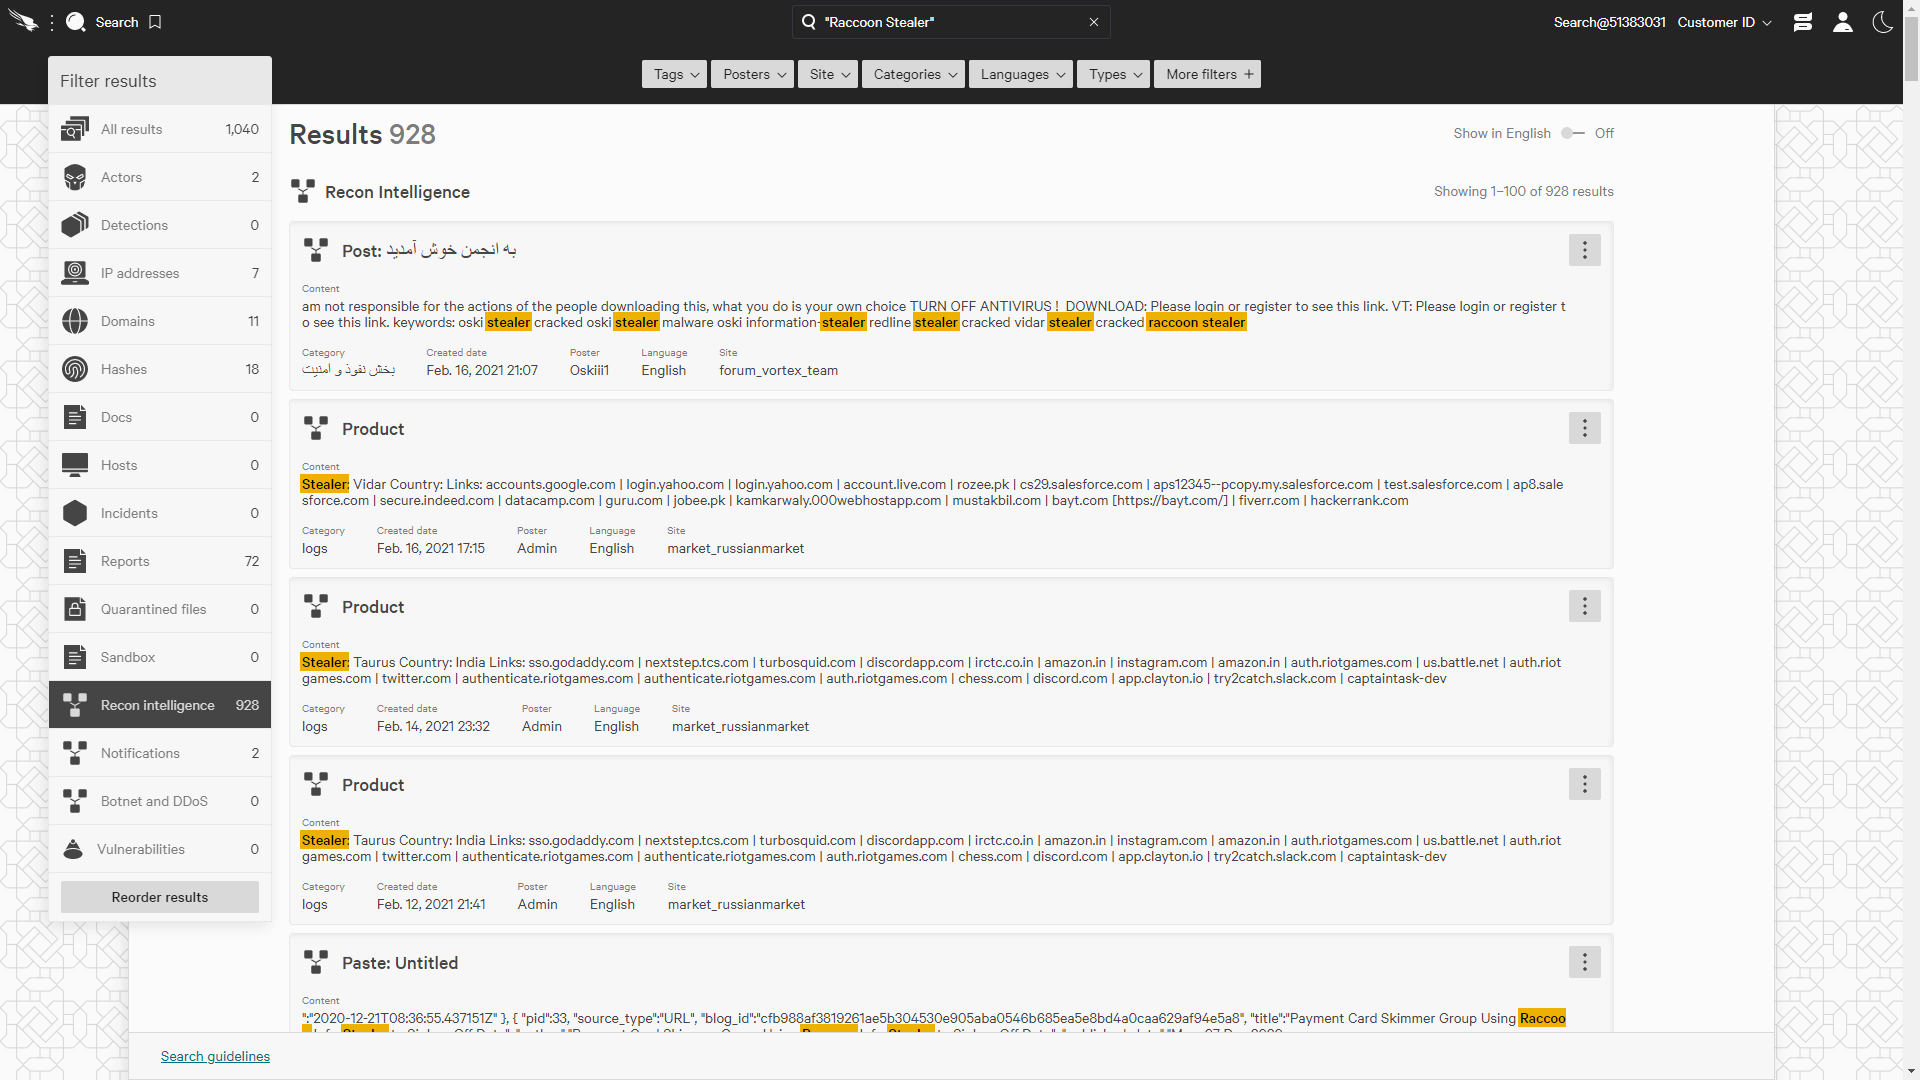Open the Paste: Untitled result title

pos(400,963)
